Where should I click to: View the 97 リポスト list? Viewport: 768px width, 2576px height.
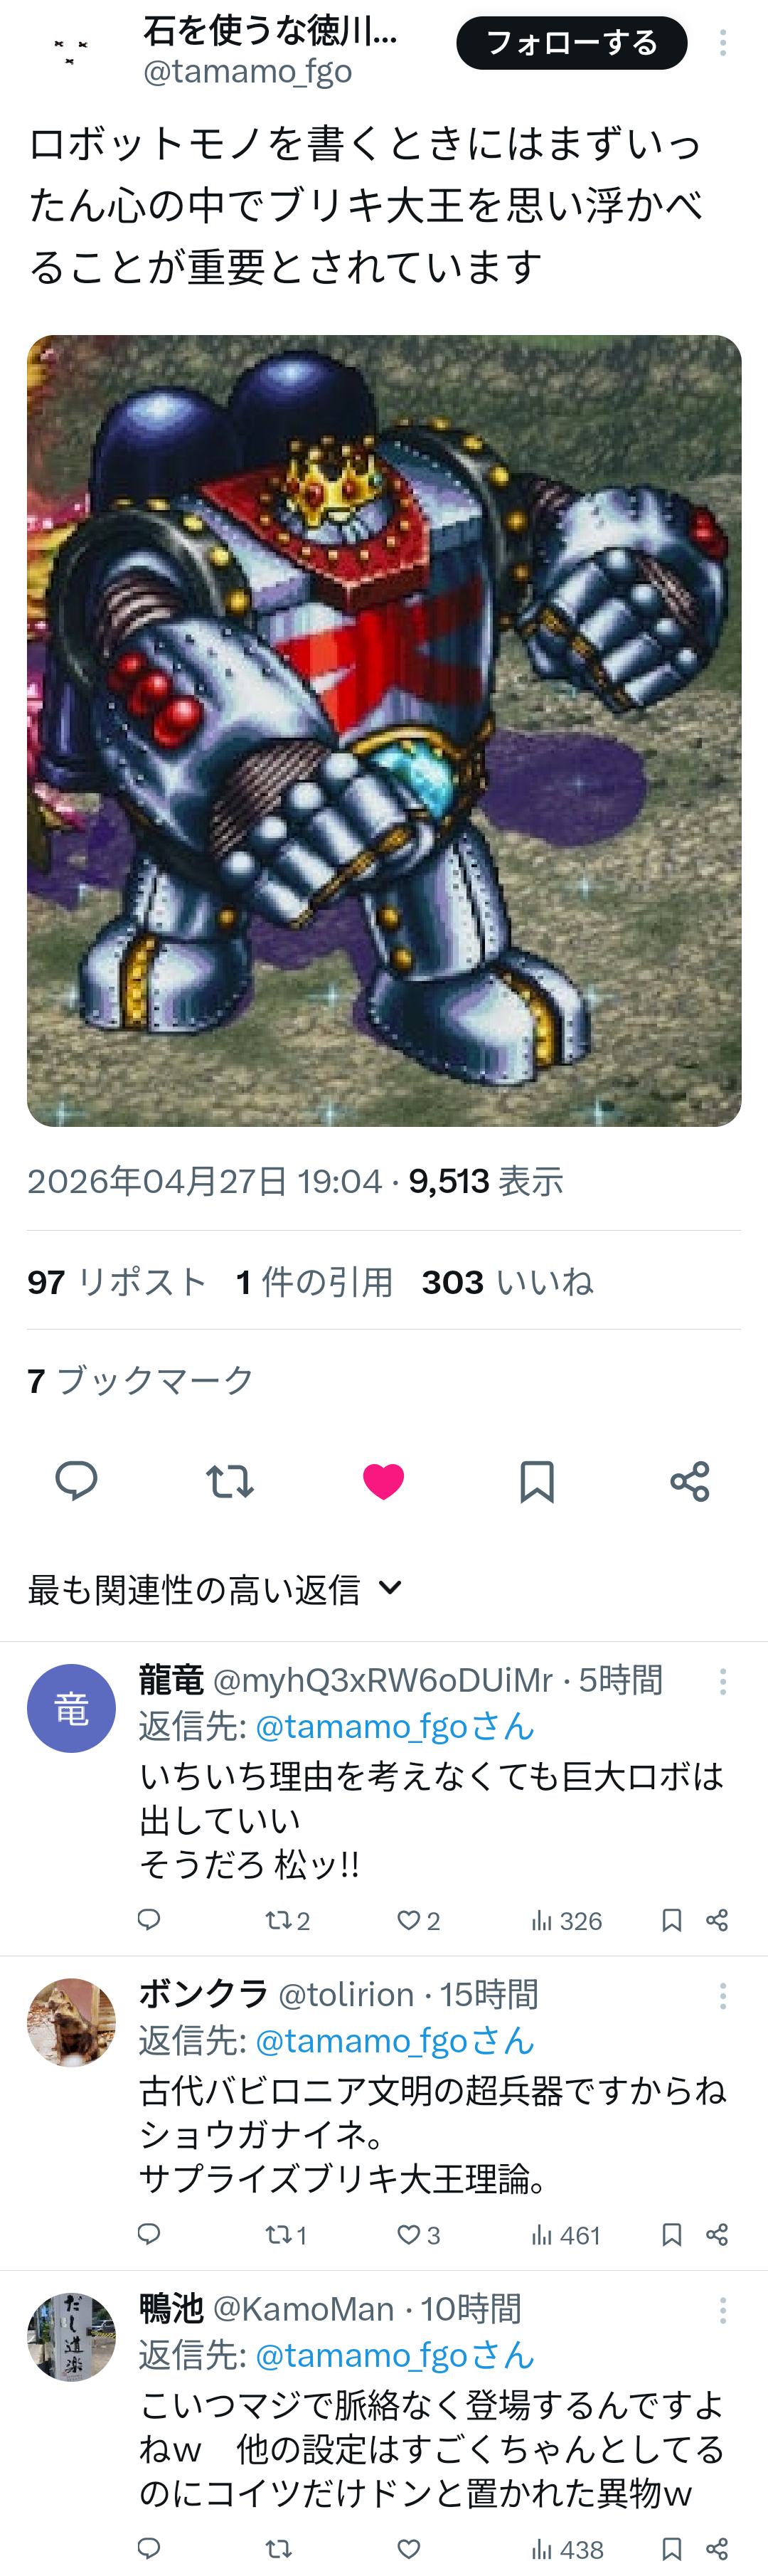point(117,1282)
